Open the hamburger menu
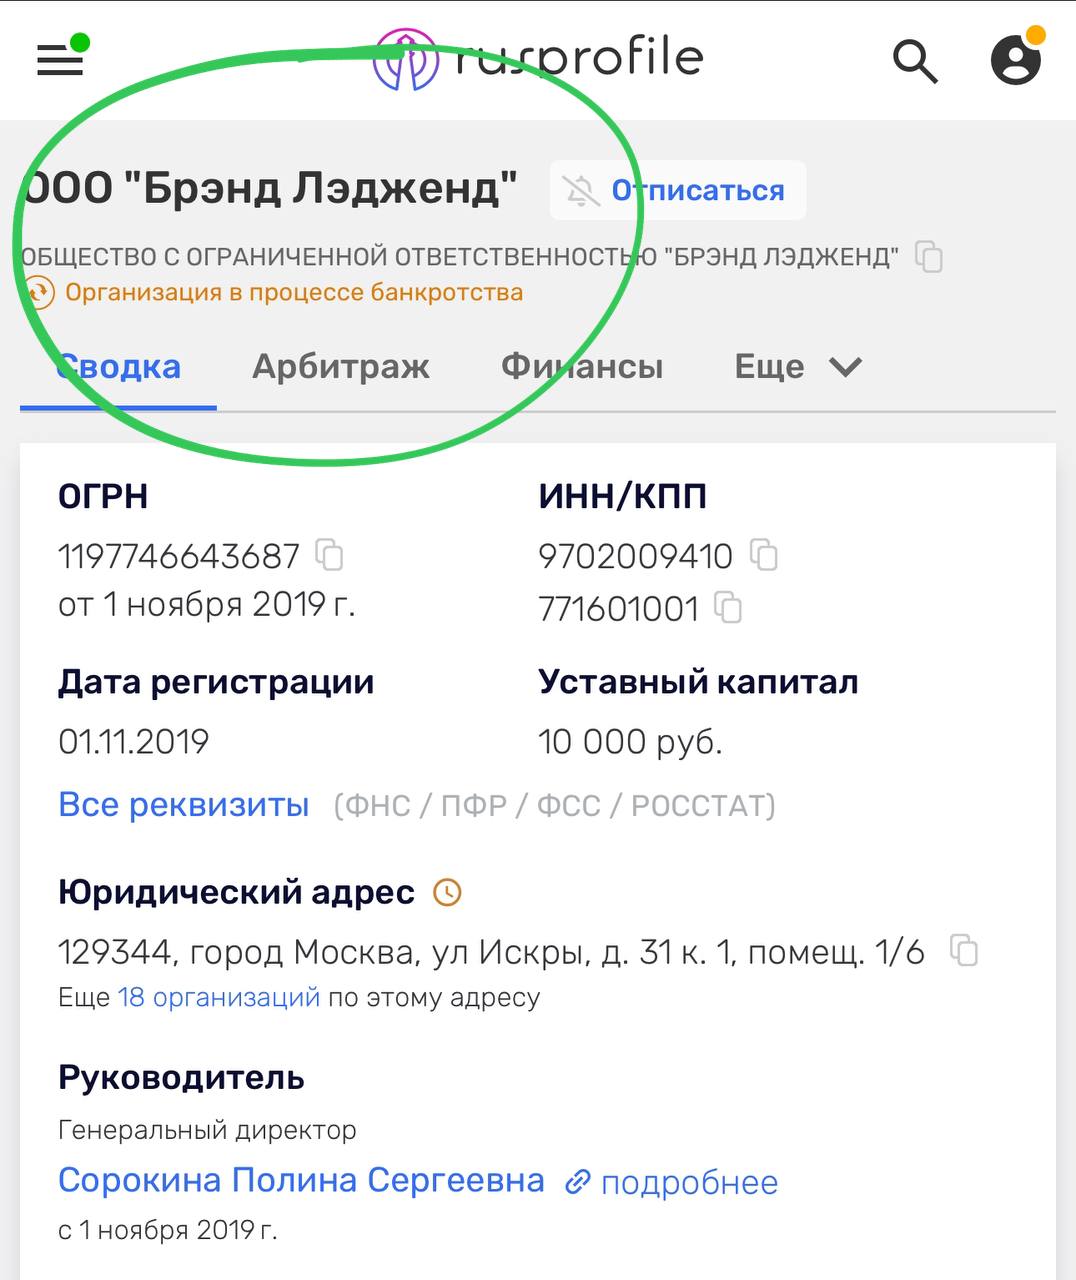The image size is (1076, 1280). tap(60, 61)
